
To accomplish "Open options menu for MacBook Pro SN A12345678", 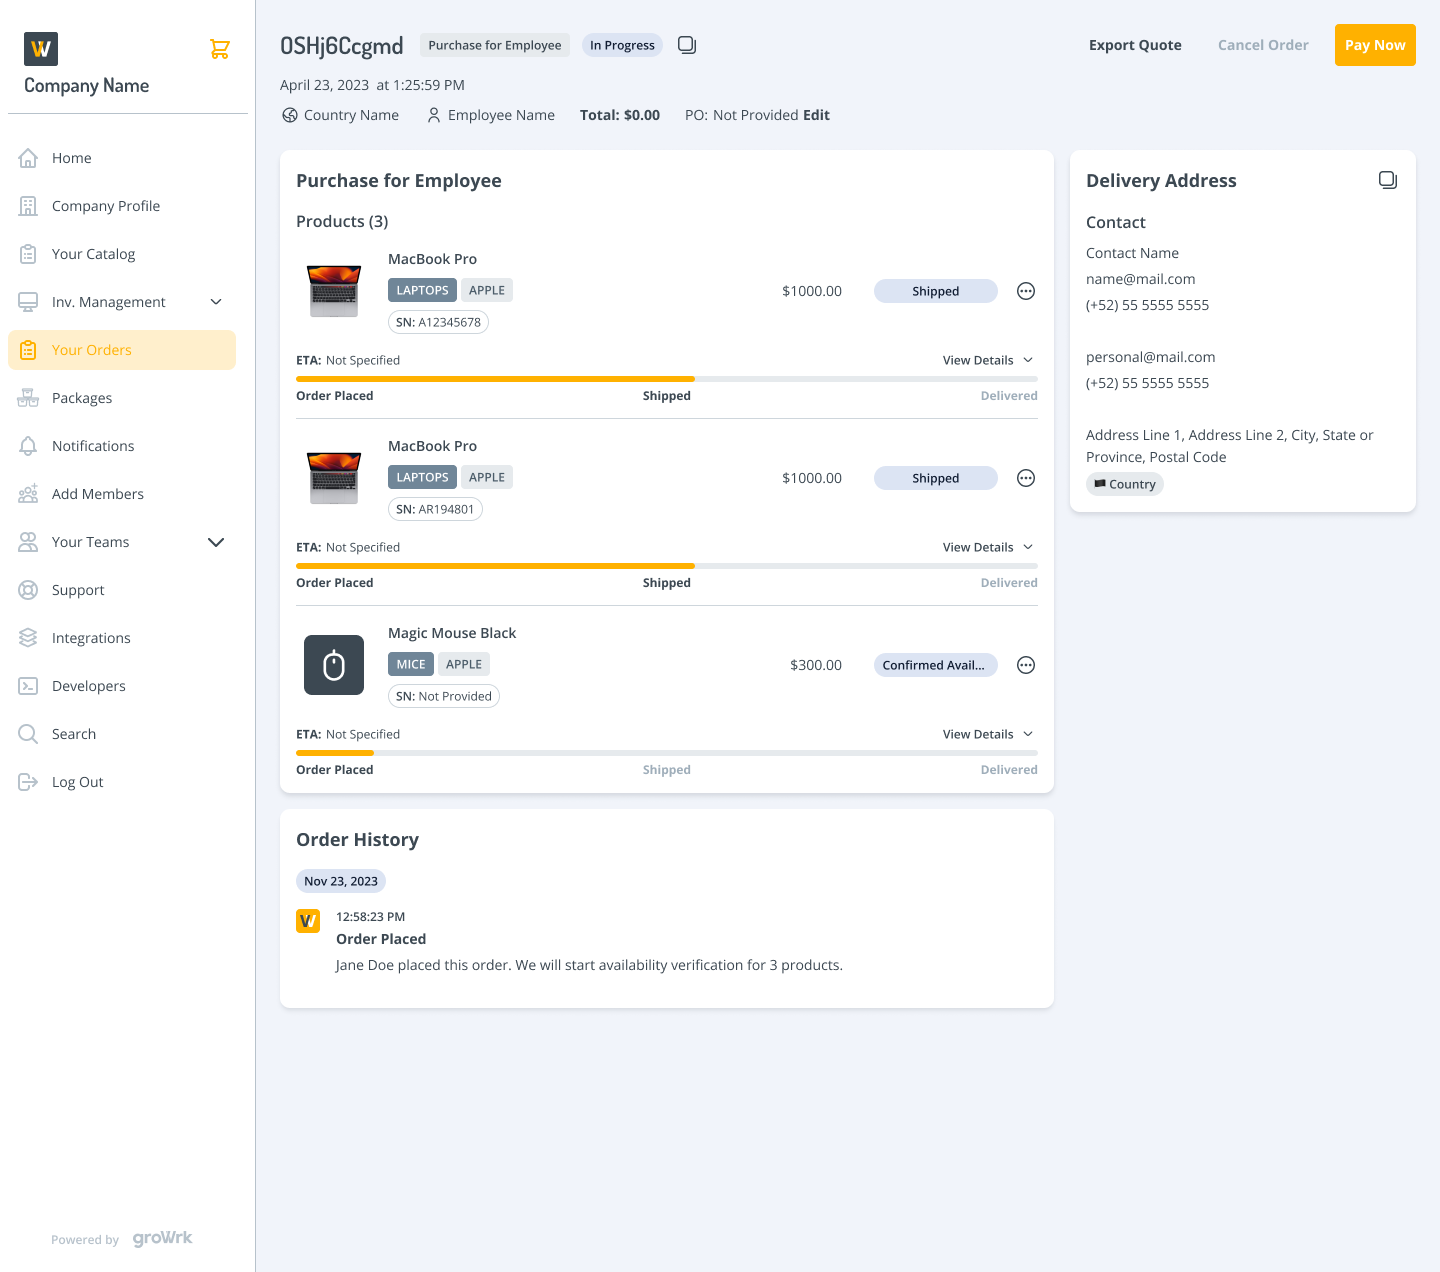I will [x=1025, y=291].
